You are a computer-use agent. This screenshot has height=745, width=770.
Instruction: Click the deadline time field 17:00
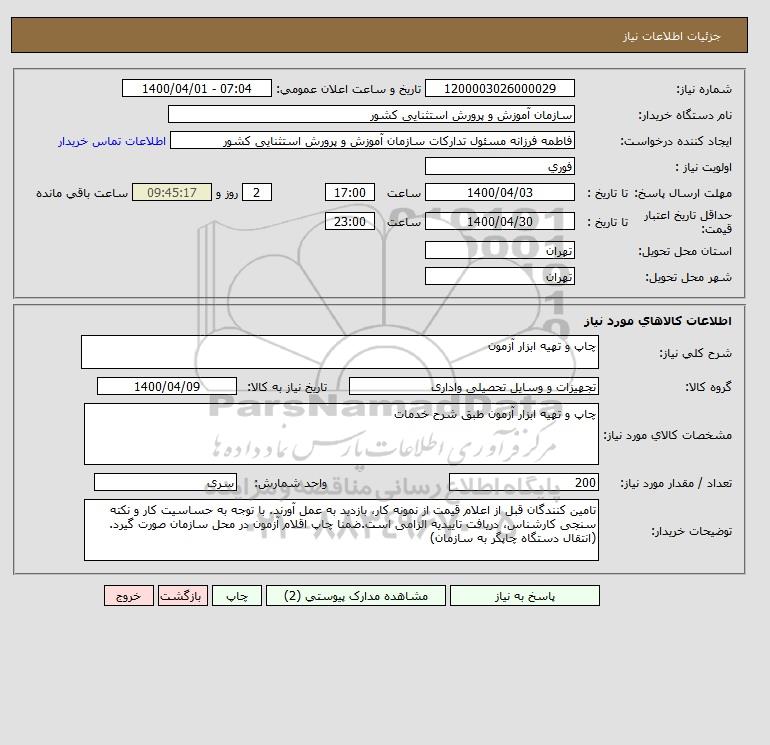coord(350,193)
